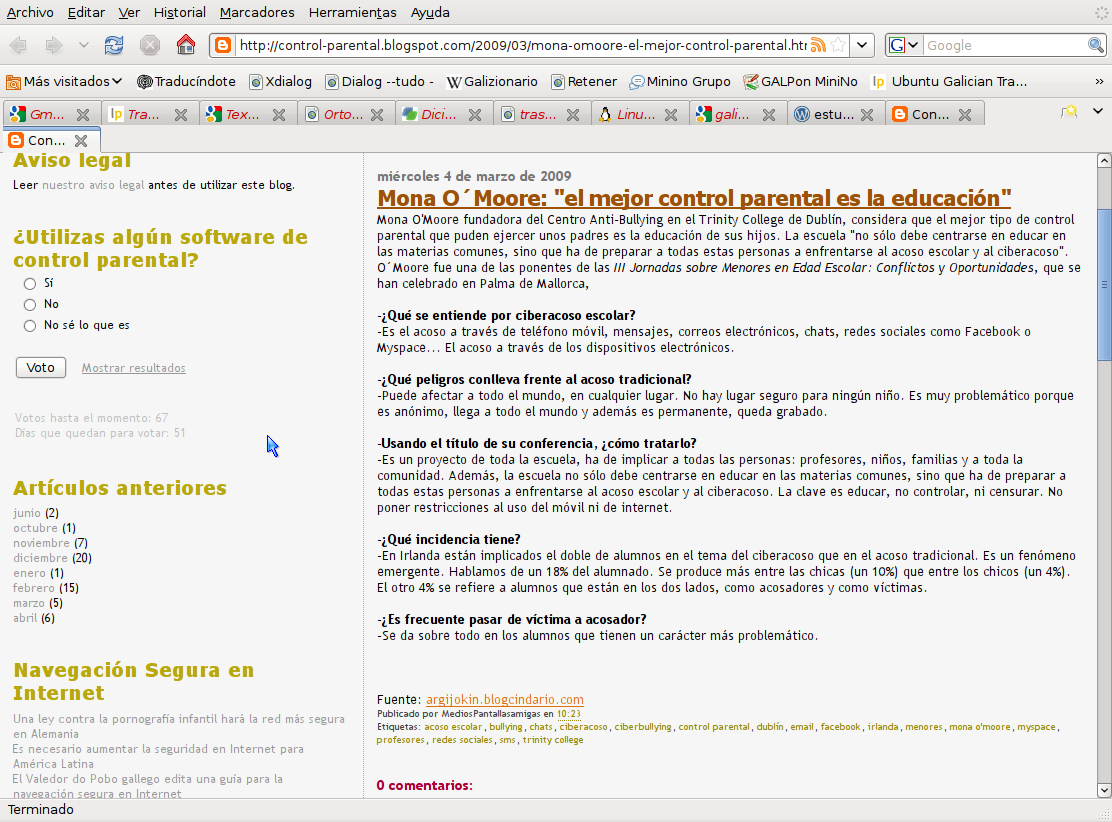The height and width of the screenshot is (822, 1112).
Task: Open the Archivo menu
Action: point(30,12)
